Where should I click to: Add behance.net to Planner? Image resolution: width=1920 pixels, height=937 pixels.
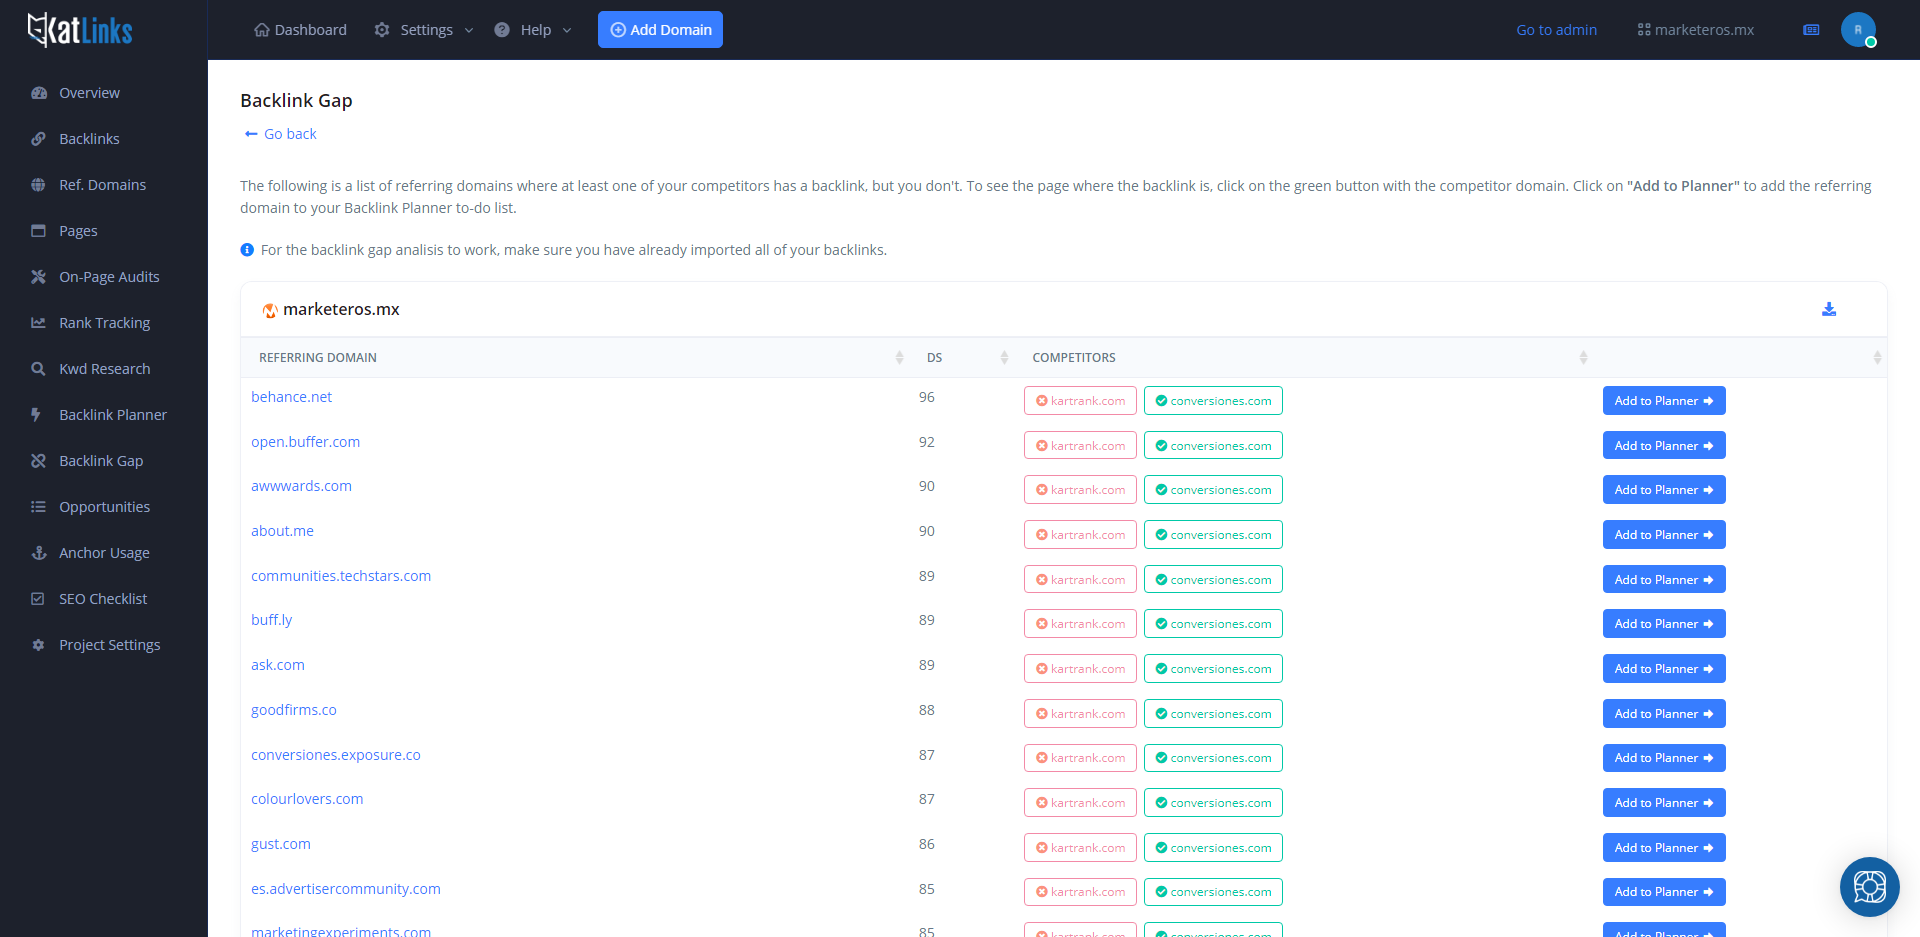point(1664,401)
